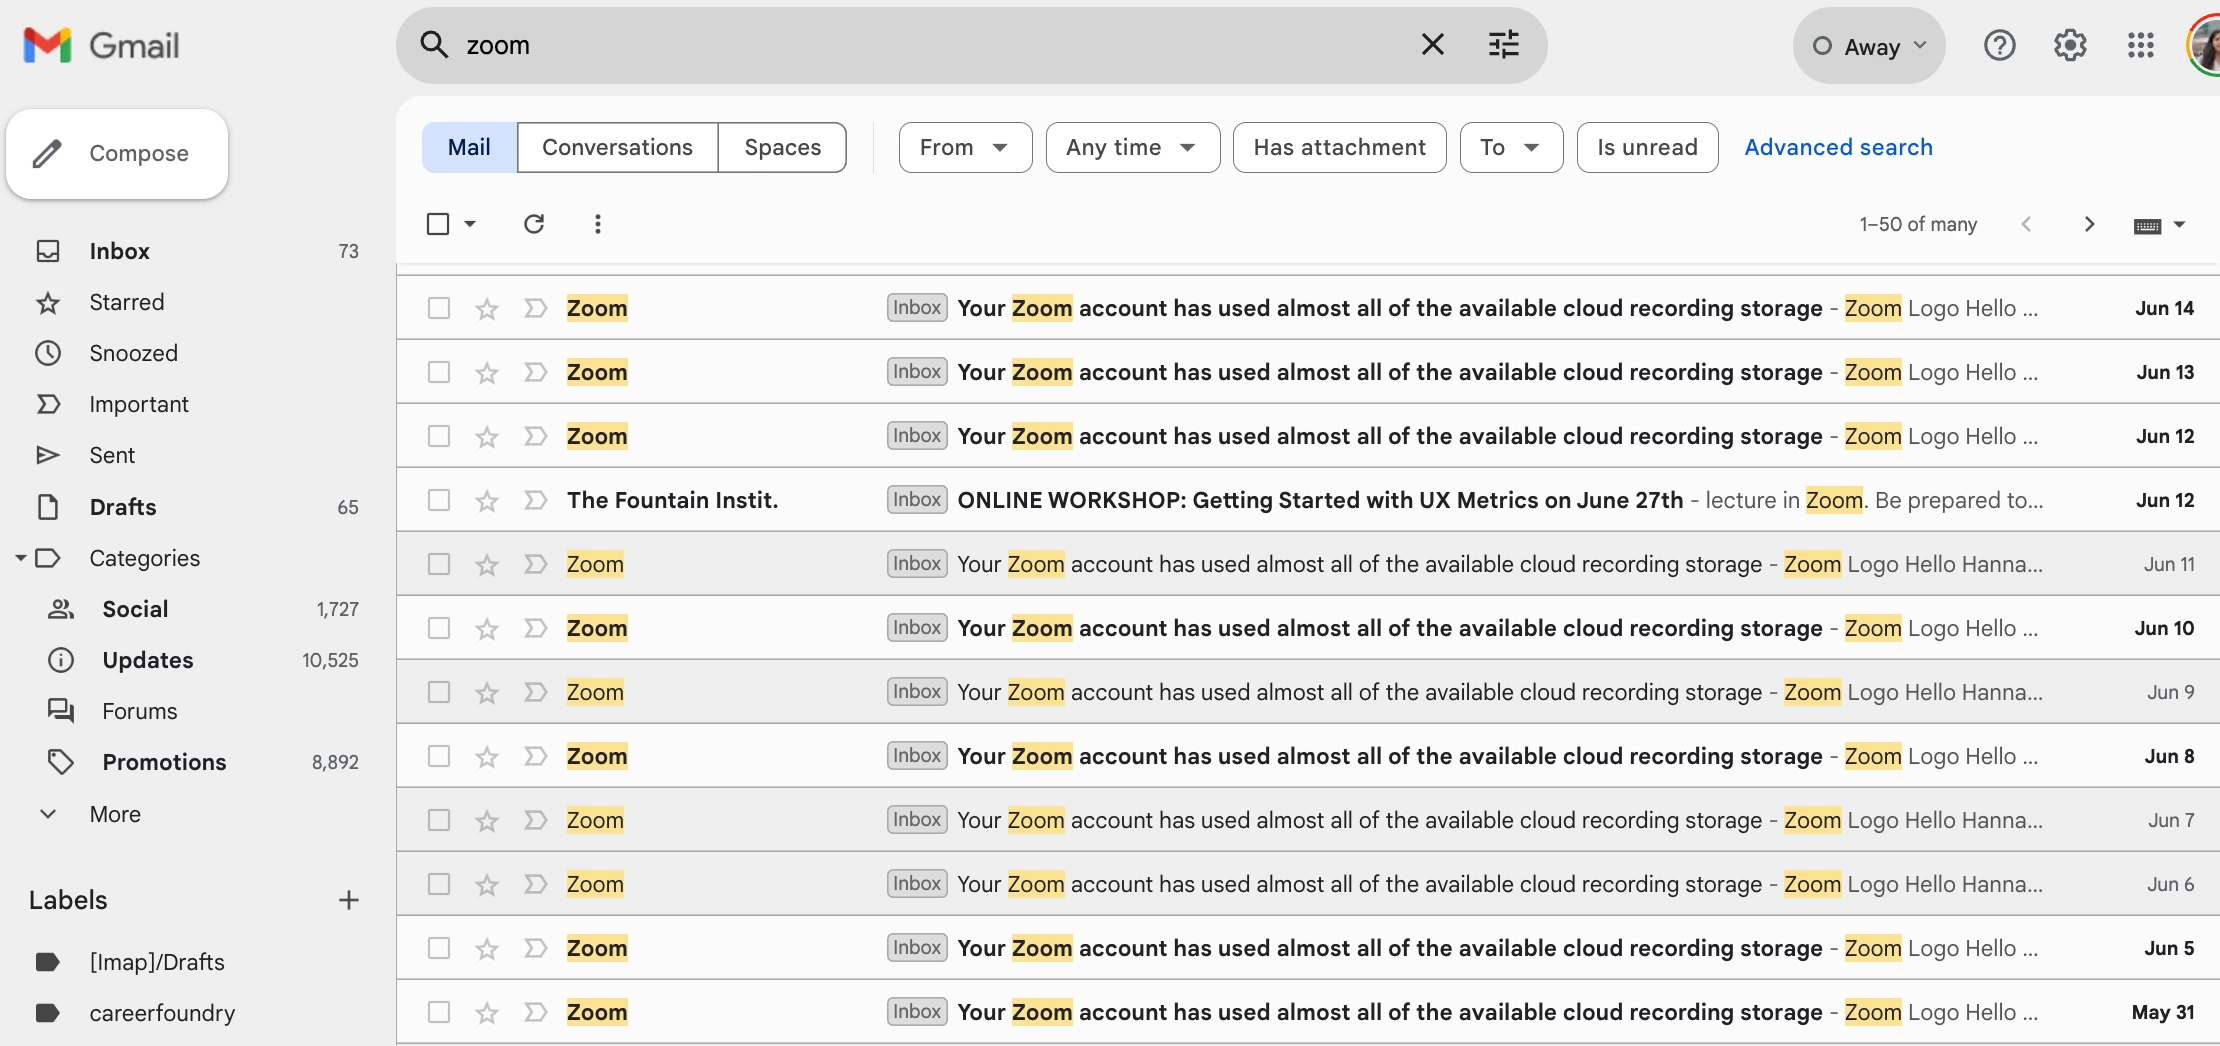Star the Jun 14 Zoom email
2220x1046 pixels.
(x=486, y=309)
